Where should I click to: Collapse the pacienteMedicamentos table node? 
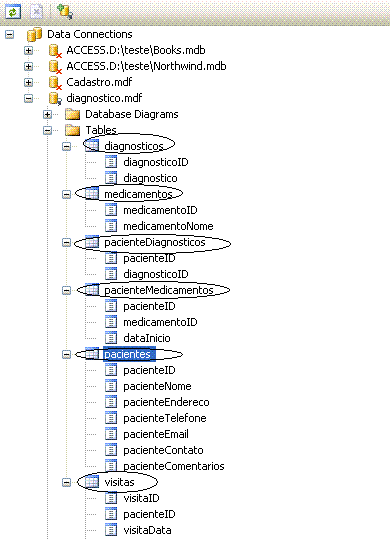coord(66,290)
